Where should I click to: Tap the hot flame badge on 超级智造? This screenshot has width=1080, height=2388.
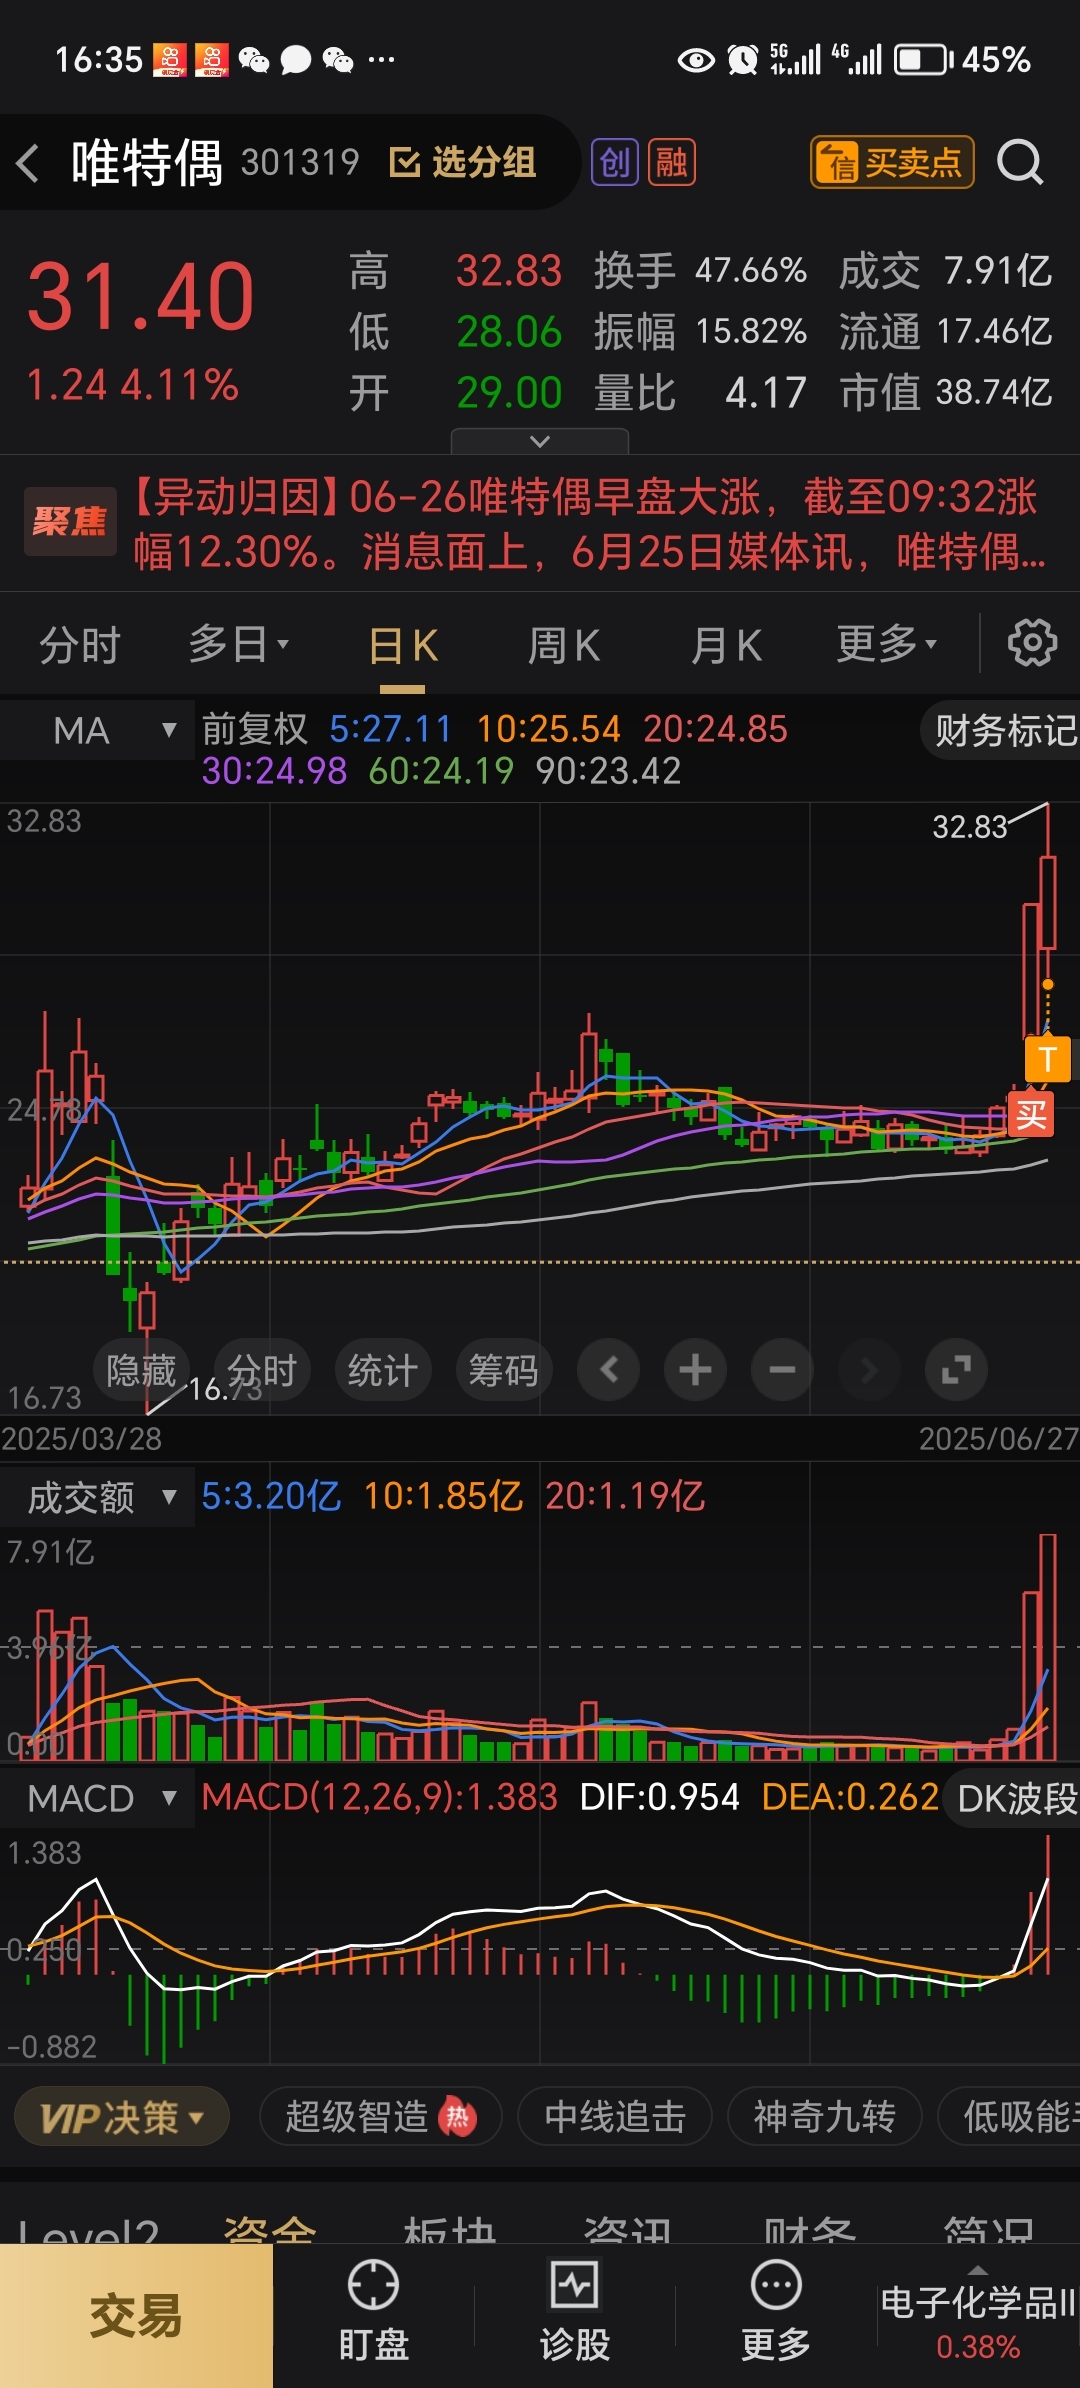457,2117
